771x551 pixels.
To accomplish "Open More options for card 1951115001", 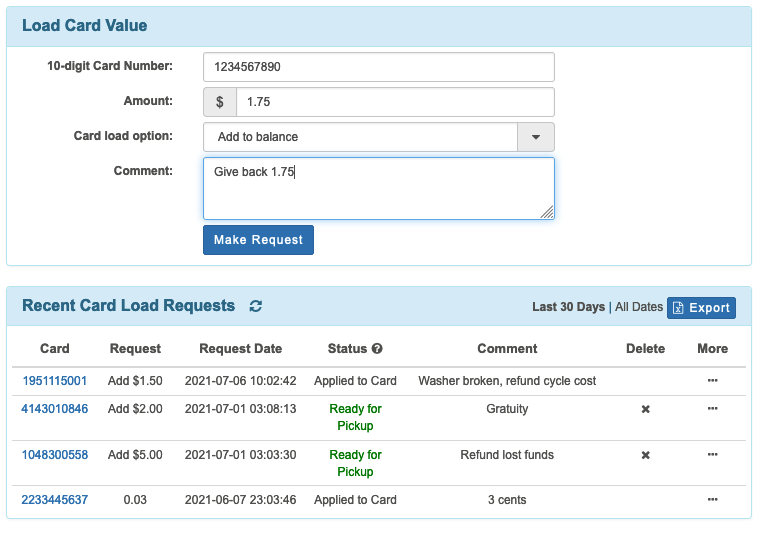I will (x=712, y=381).
